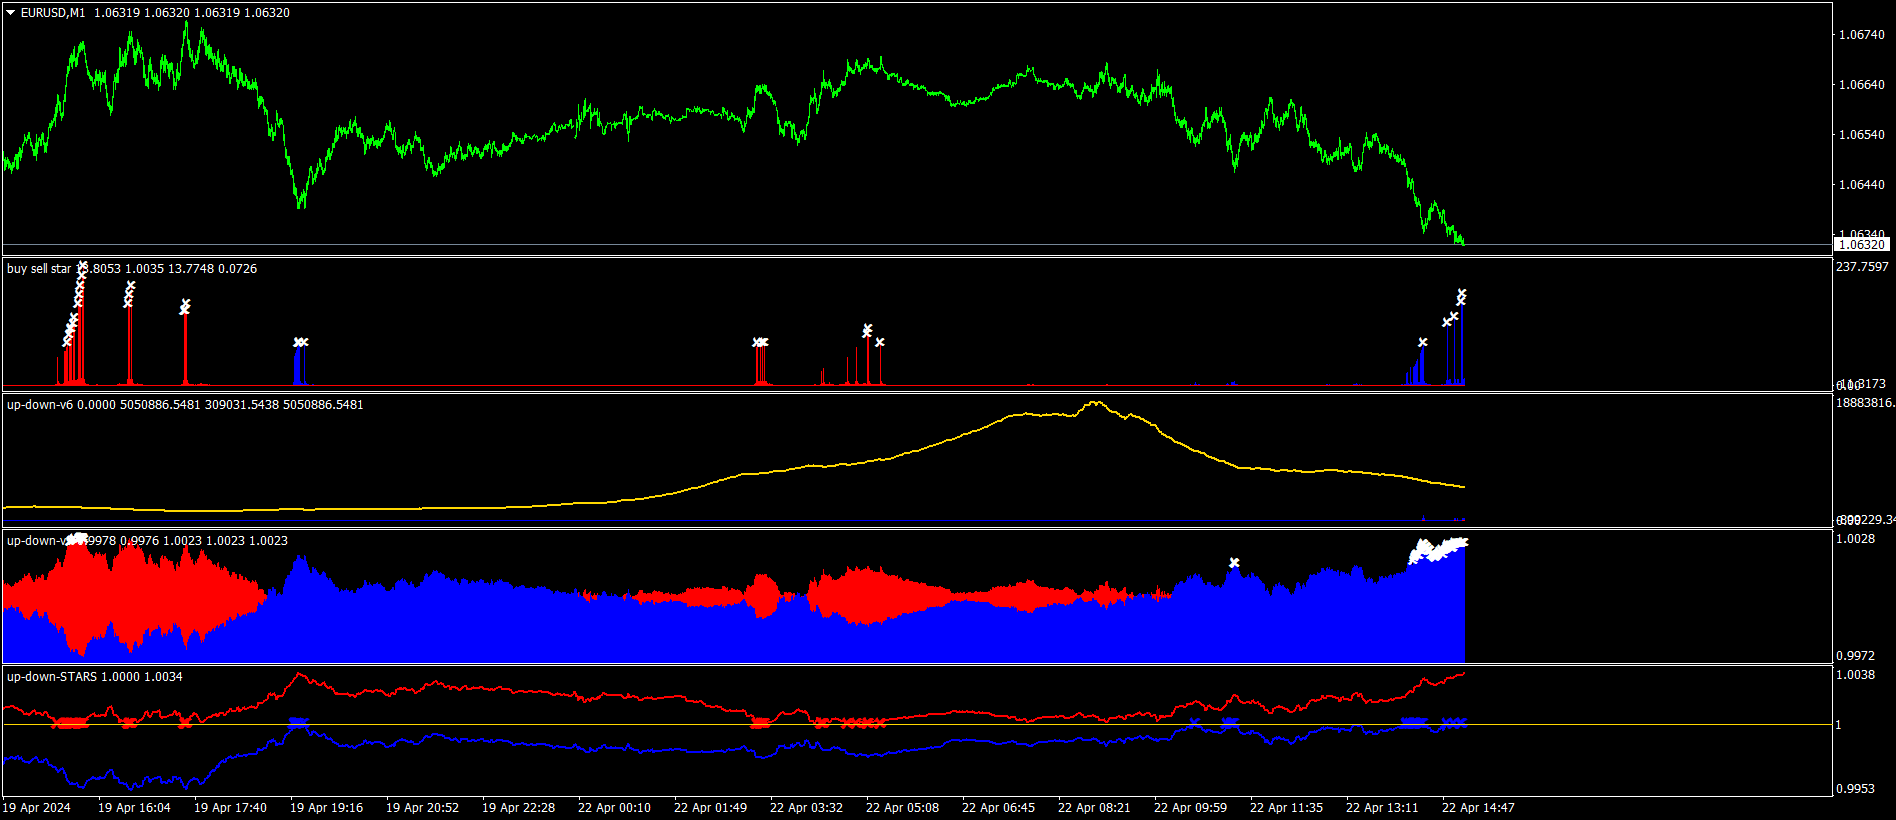Click the '22 Apr 11:35' time label
1896x820 pixels.
coord(1286,808)
